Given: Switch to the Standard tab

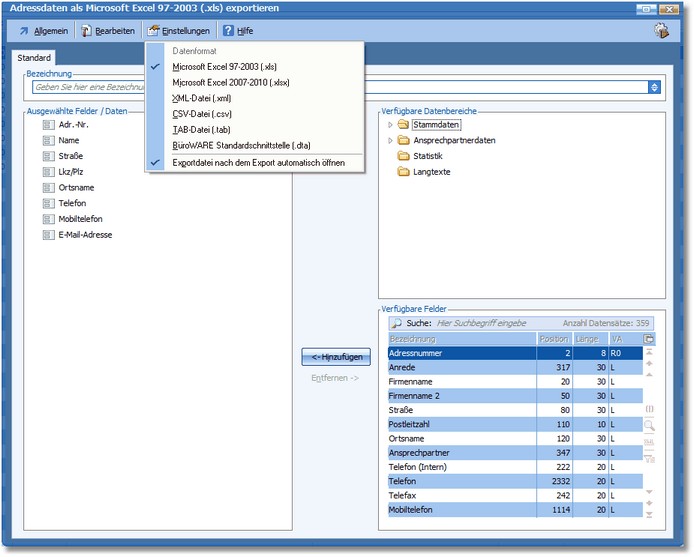Looking at the screenshot, I should (34, 58).
